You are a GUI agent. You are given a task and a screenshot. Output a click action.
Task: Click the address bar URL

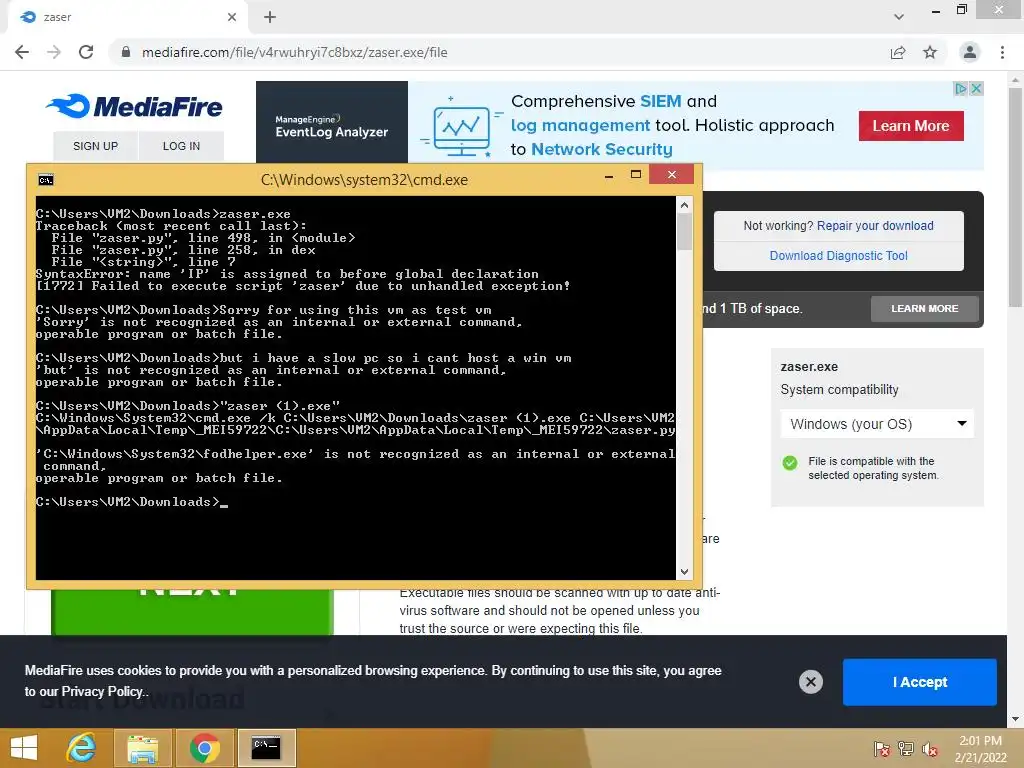click(x=295, y=52)
